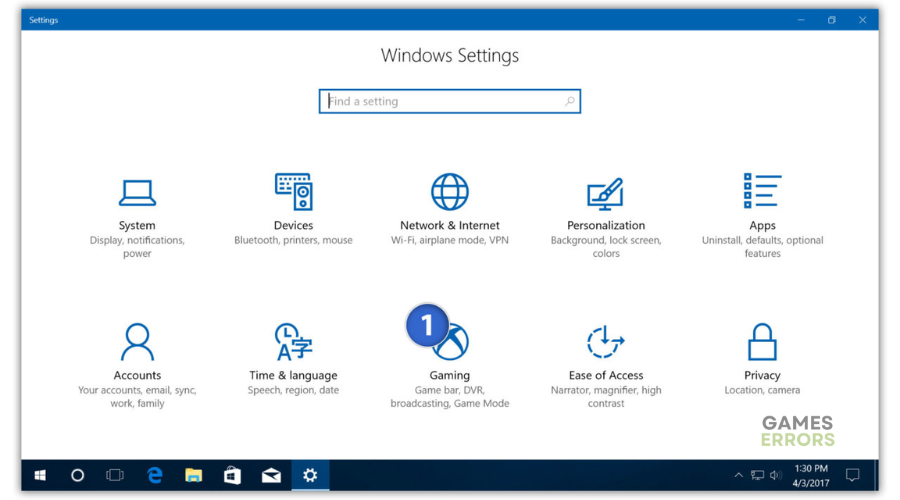Open the Gaming Xbox icon
This screenshot has width=900, height=500.
[x=452, y=342]
